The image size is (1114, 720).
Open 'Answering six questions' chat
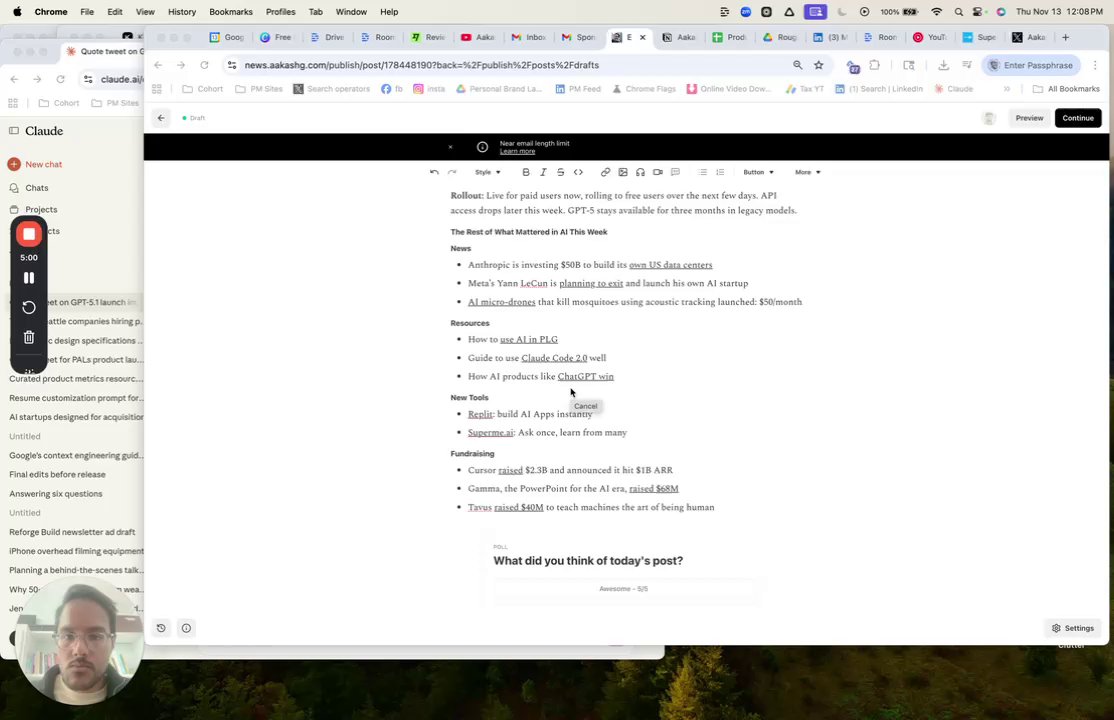(55, 494)
